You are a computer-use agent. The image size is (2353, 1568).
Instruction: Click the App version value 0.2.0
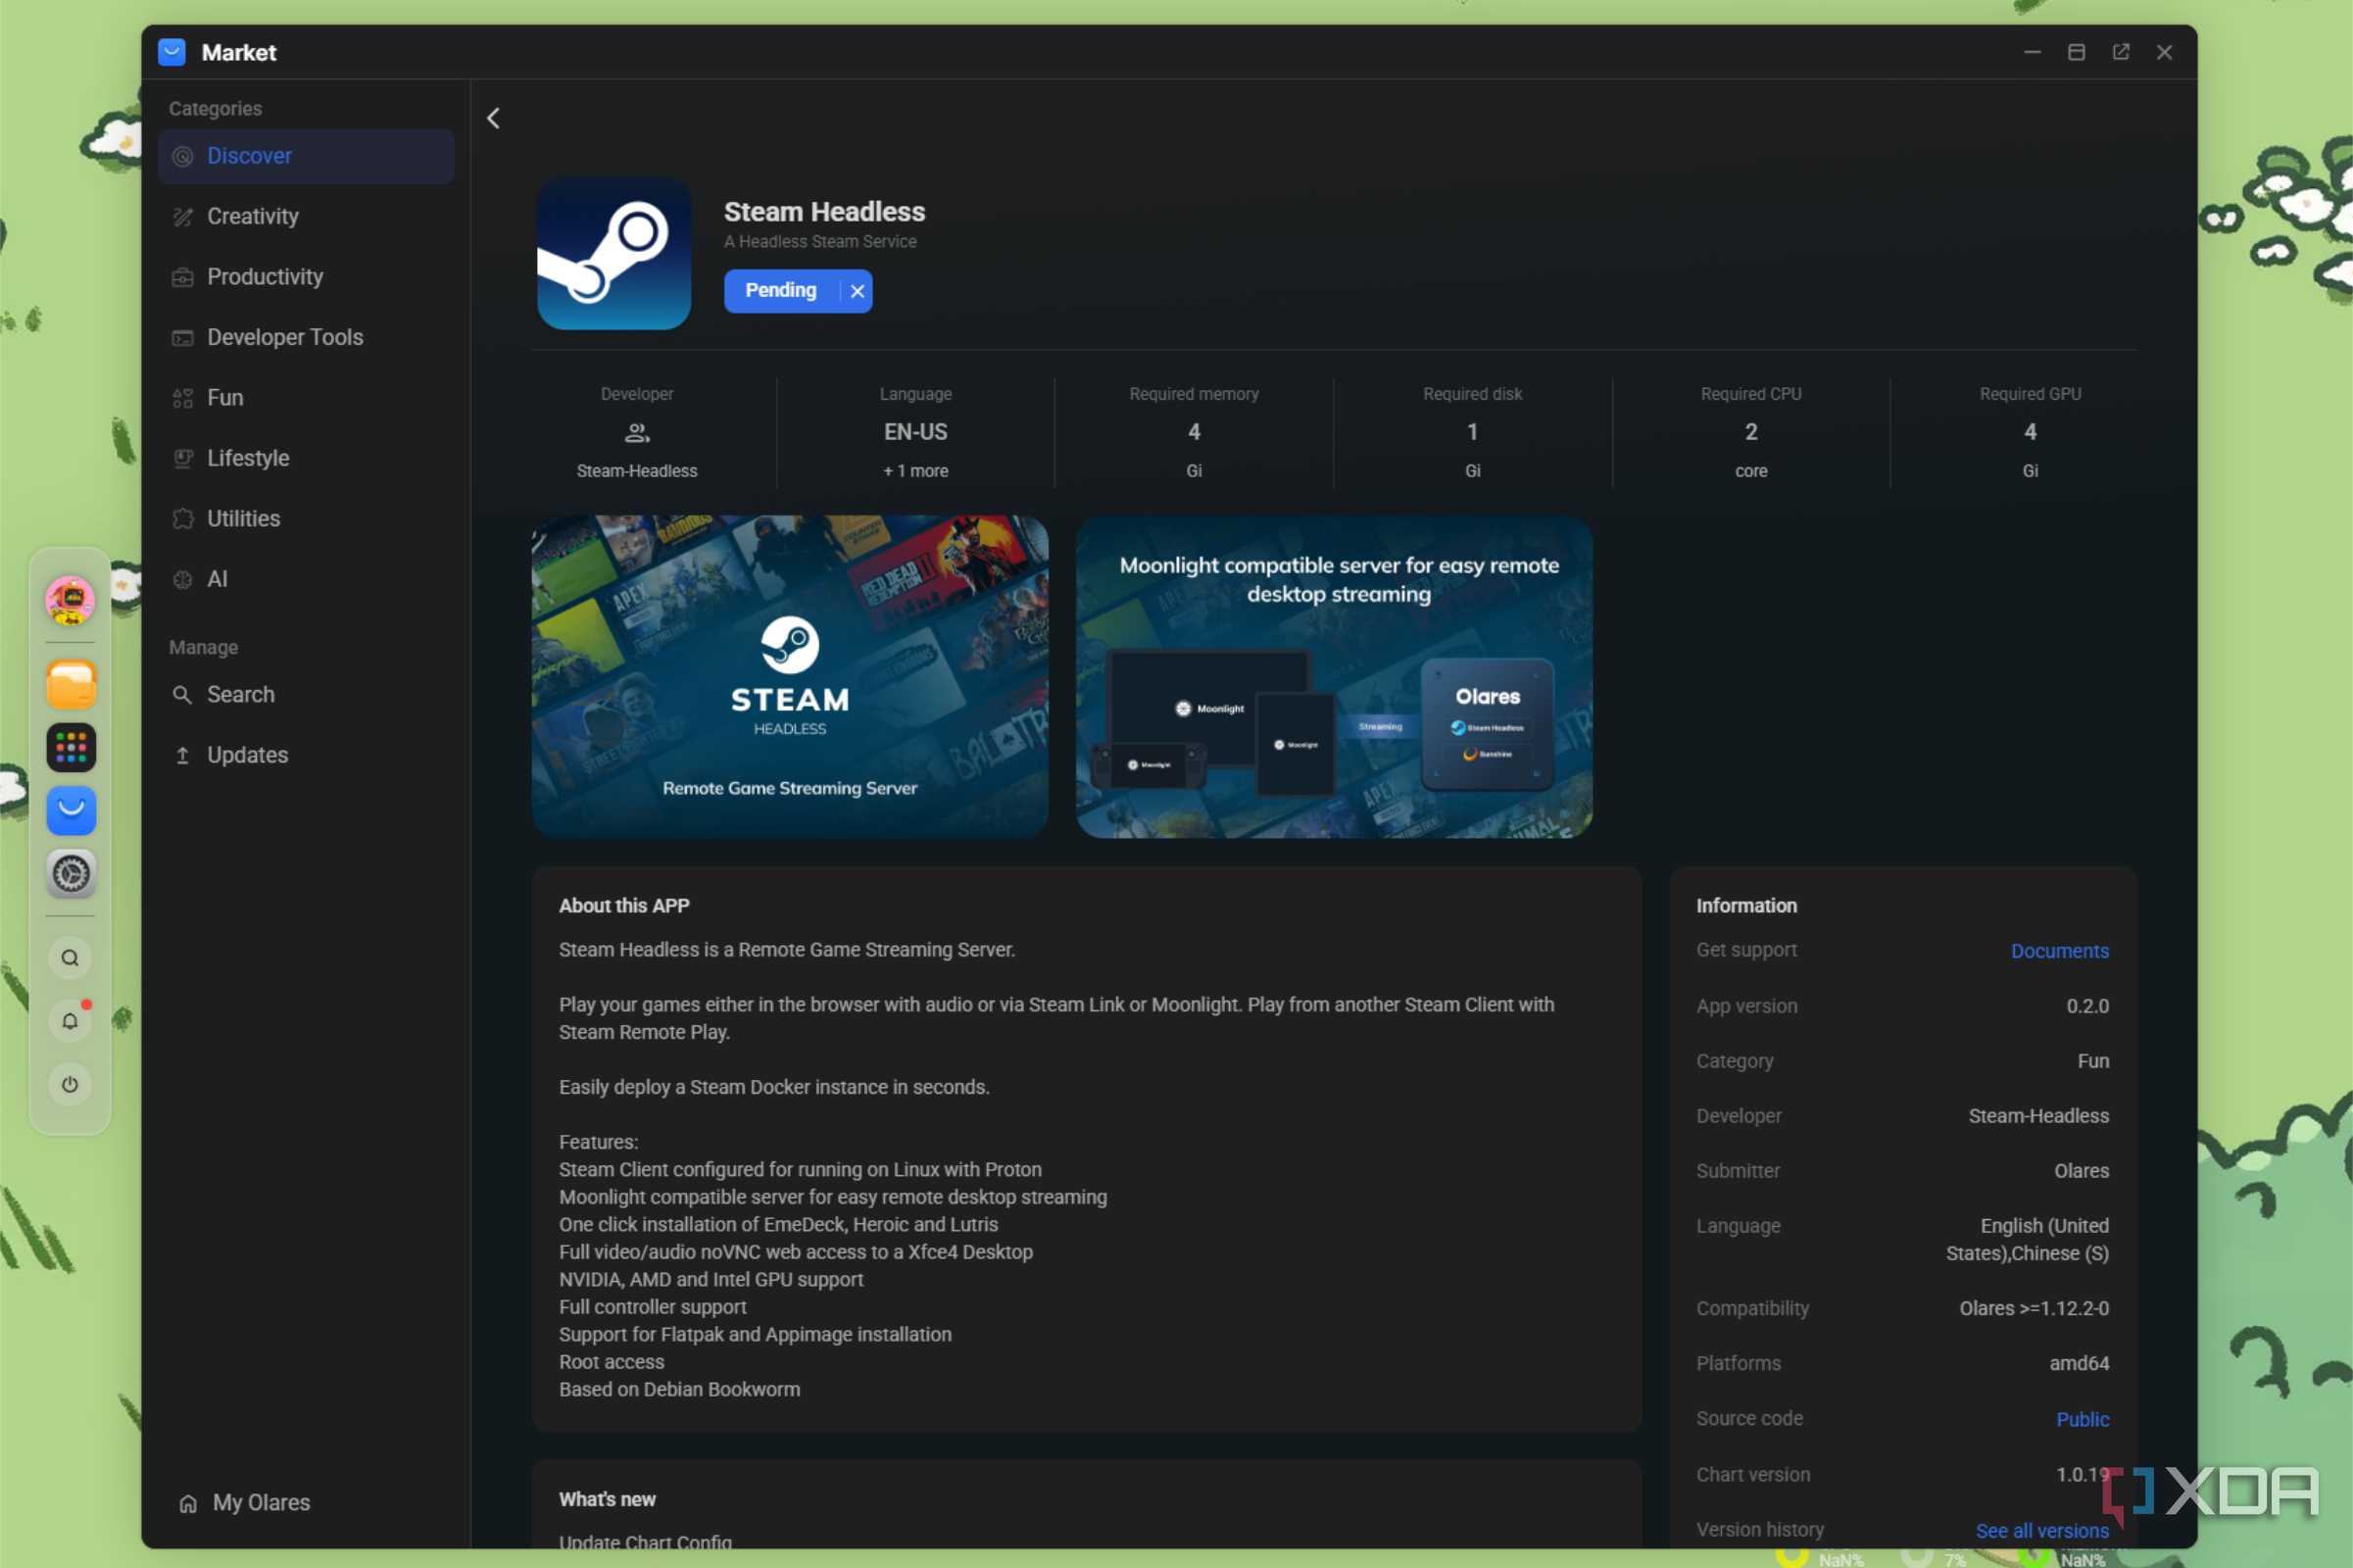[x=2087, y=1006]
